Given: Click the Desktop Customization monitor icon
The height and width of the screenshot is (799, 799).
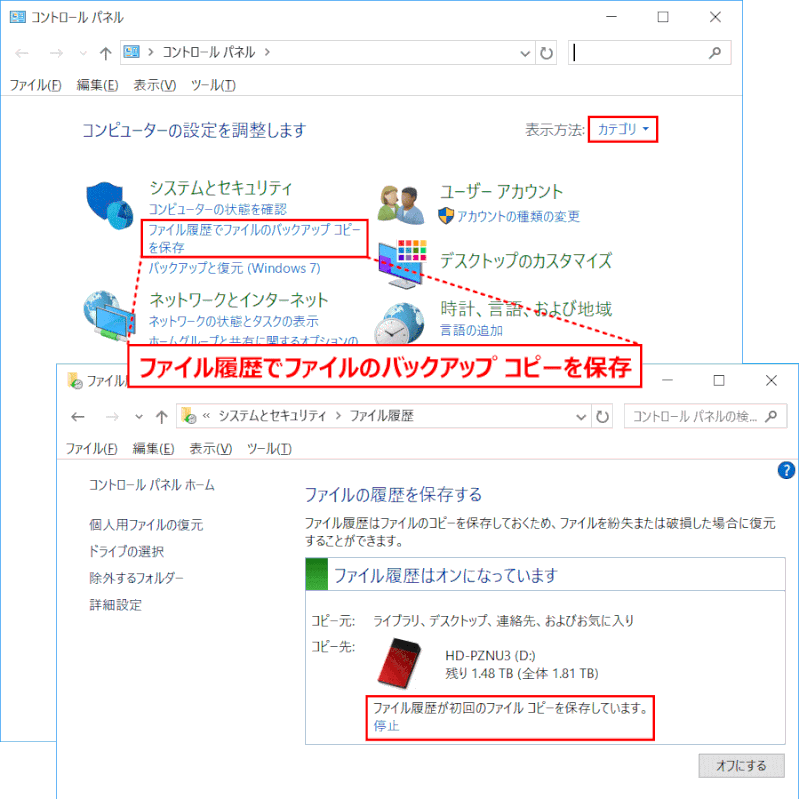Looking at the screenshot, I should (x=402, y=264).
